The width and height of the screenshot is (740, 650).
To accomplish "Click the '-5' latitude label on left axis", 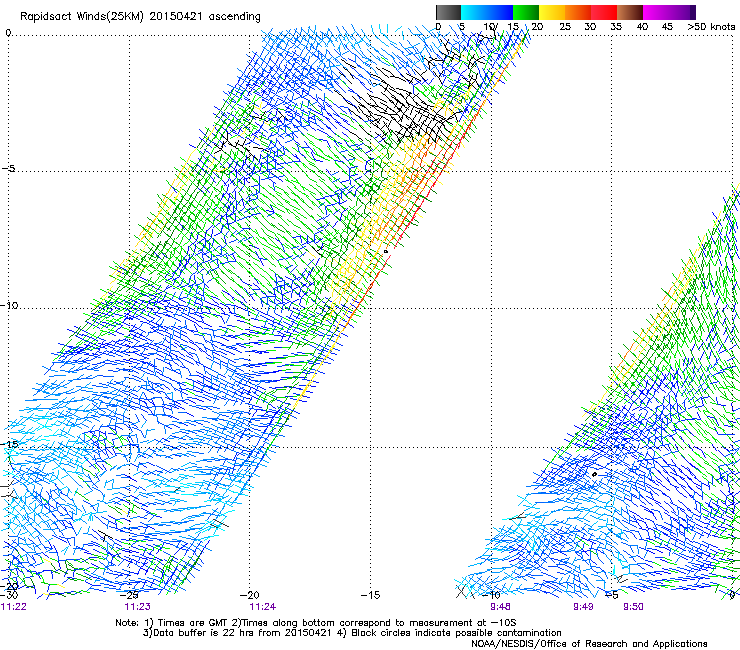I will pos(9,168).
